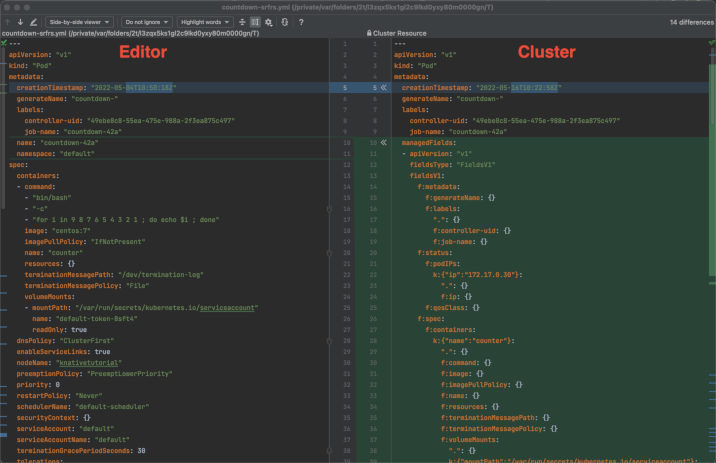Click the restartPolicy: "Never" line
Image resolution: width=716 pixels, height=463 pixels.
[59, 396]
